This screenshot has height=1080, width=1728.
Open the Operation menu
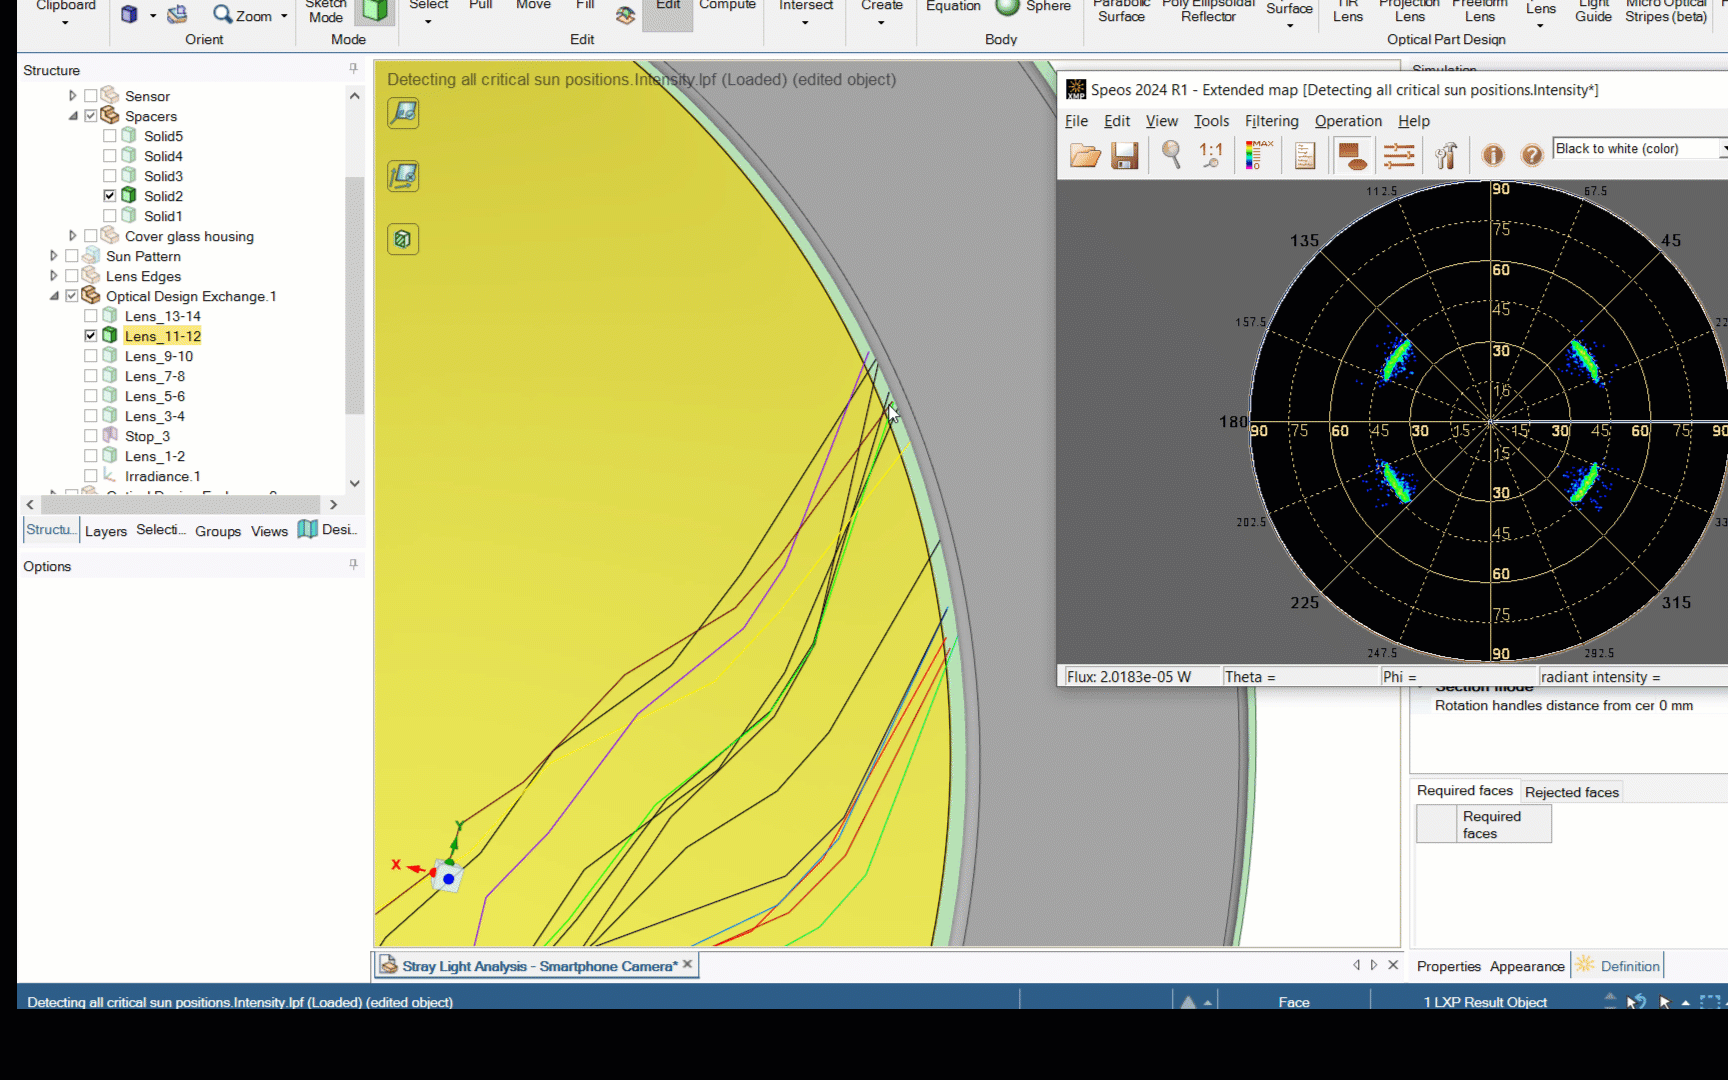tap(1348, 121)
